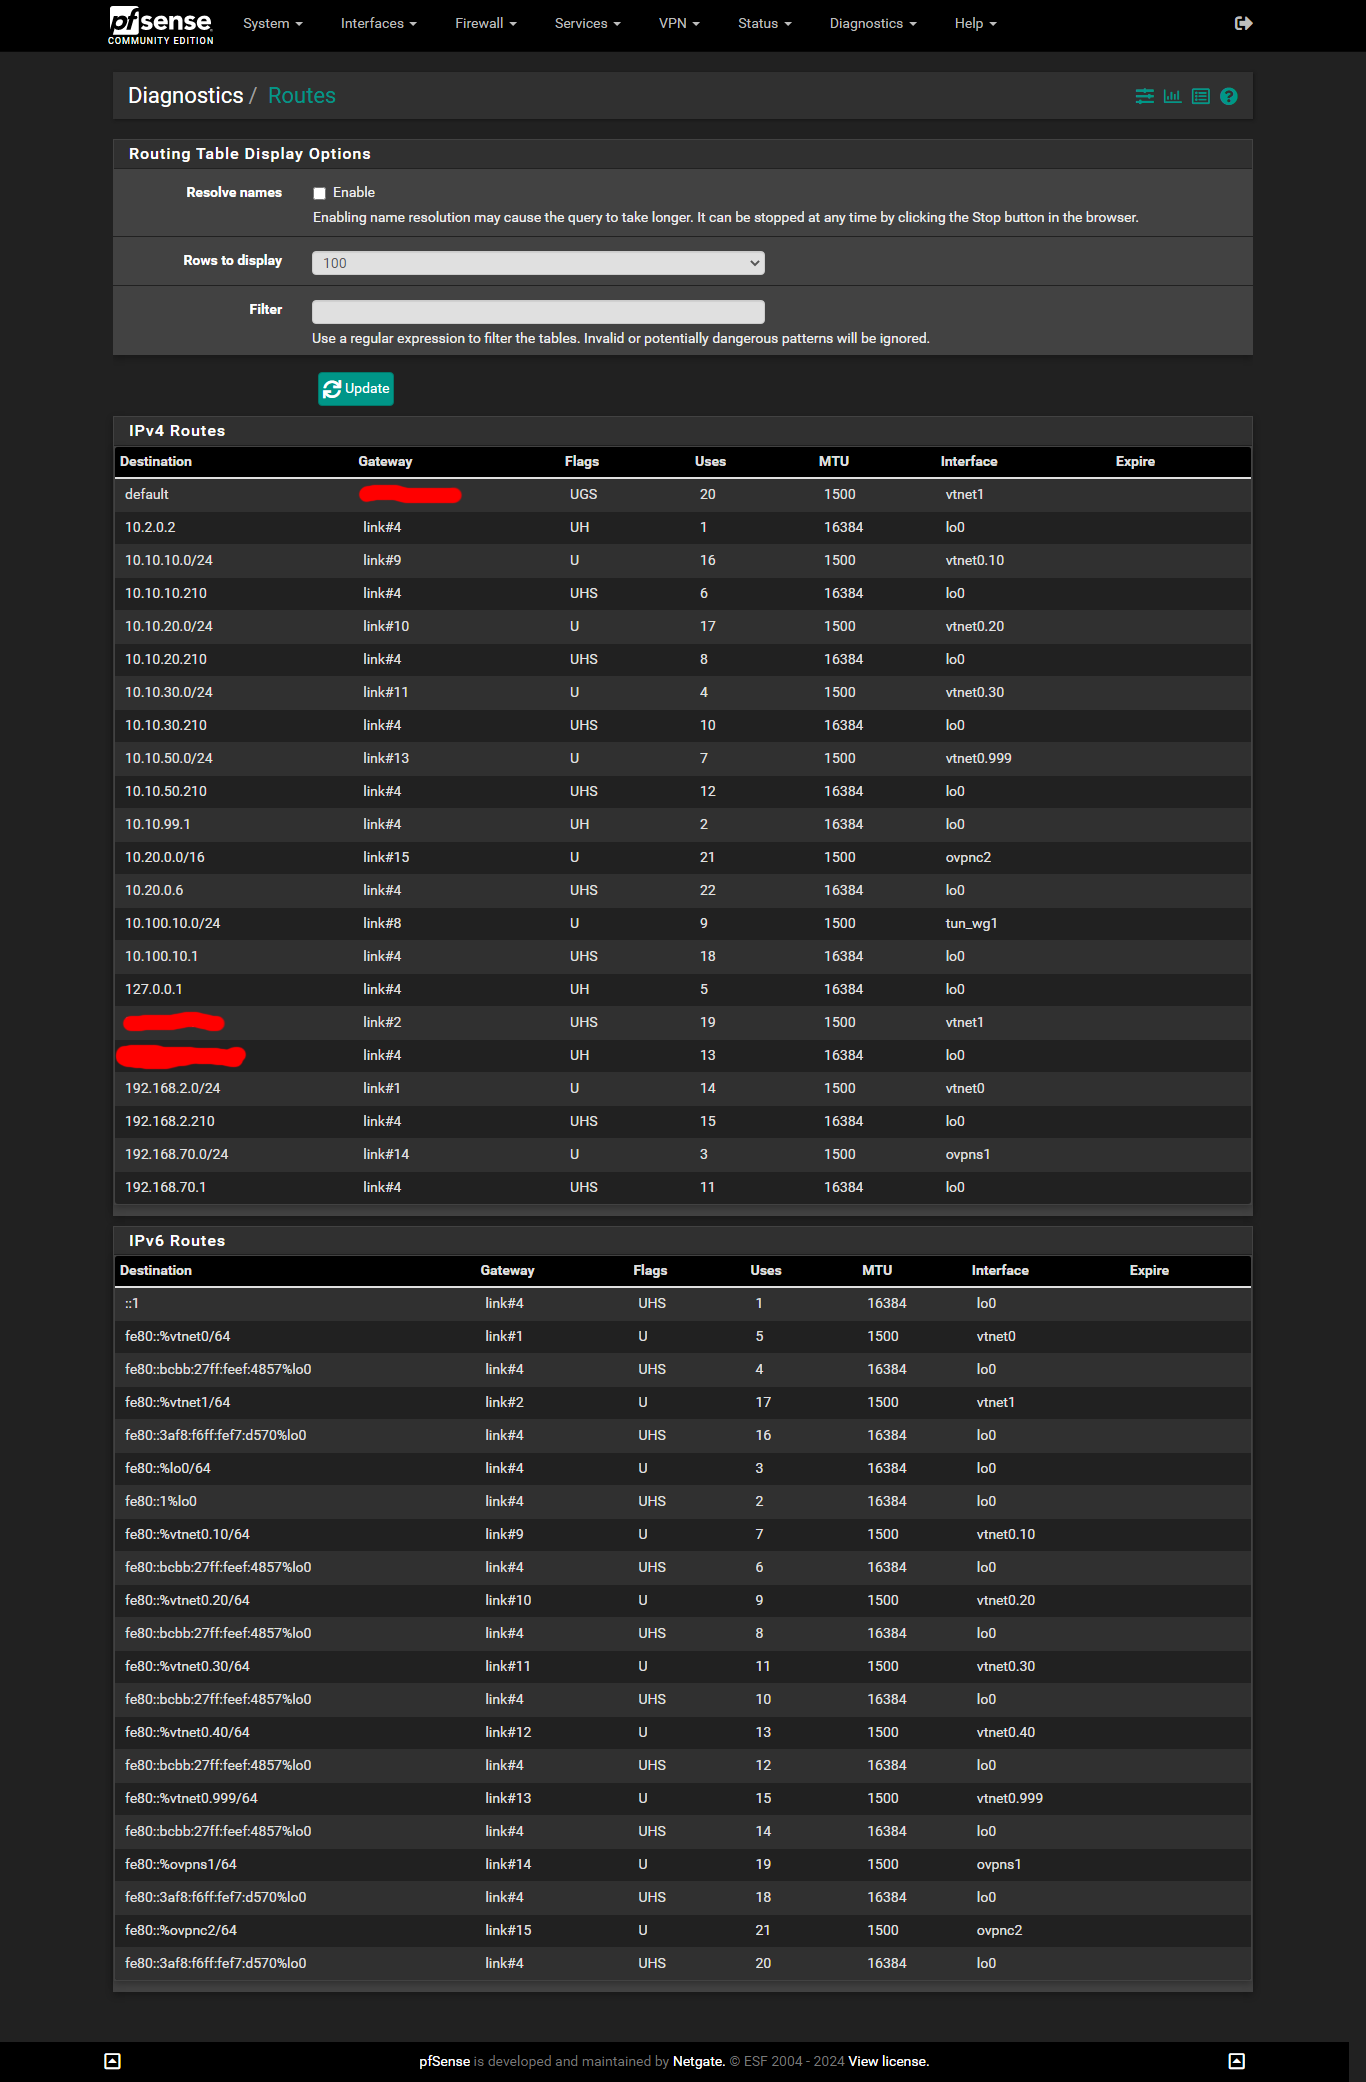
Task: Enable the Resolve names checkbox
Action: click(x=320, y=193)
